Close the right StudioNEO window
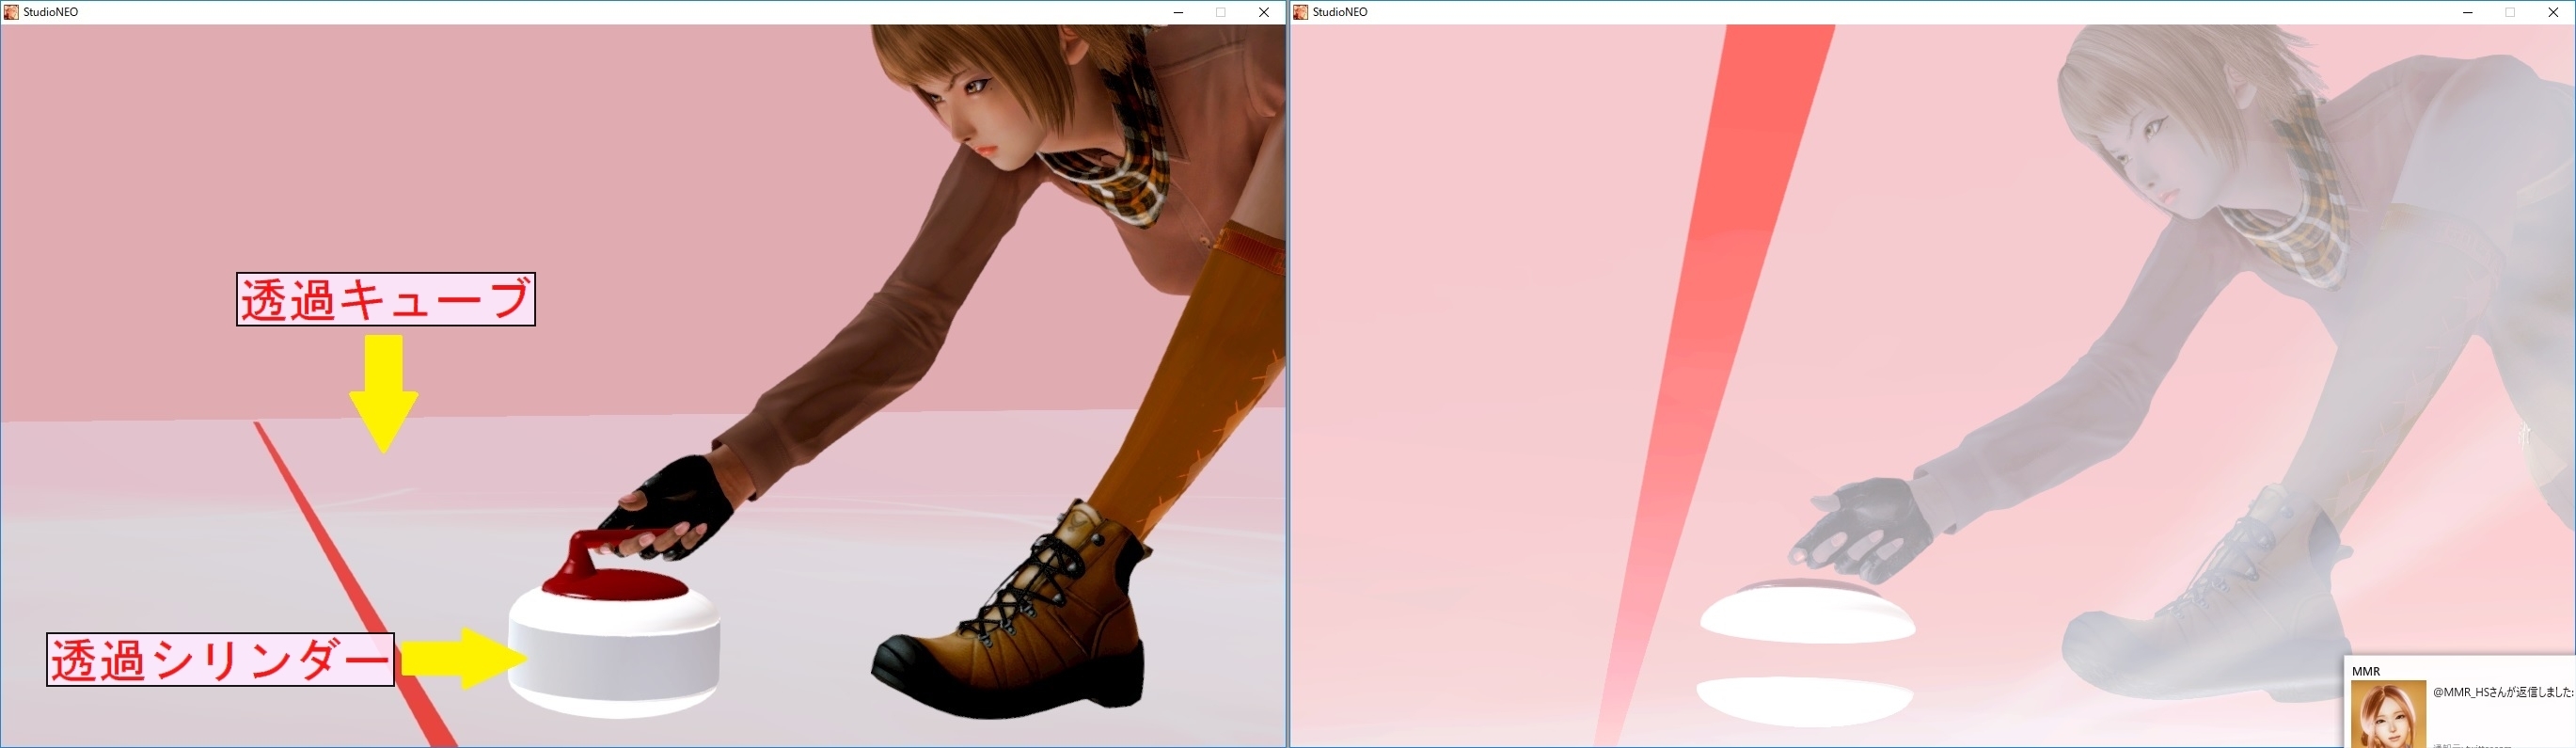Image resolution: width=2576 pixels, height=748 pixels. 2553,12
